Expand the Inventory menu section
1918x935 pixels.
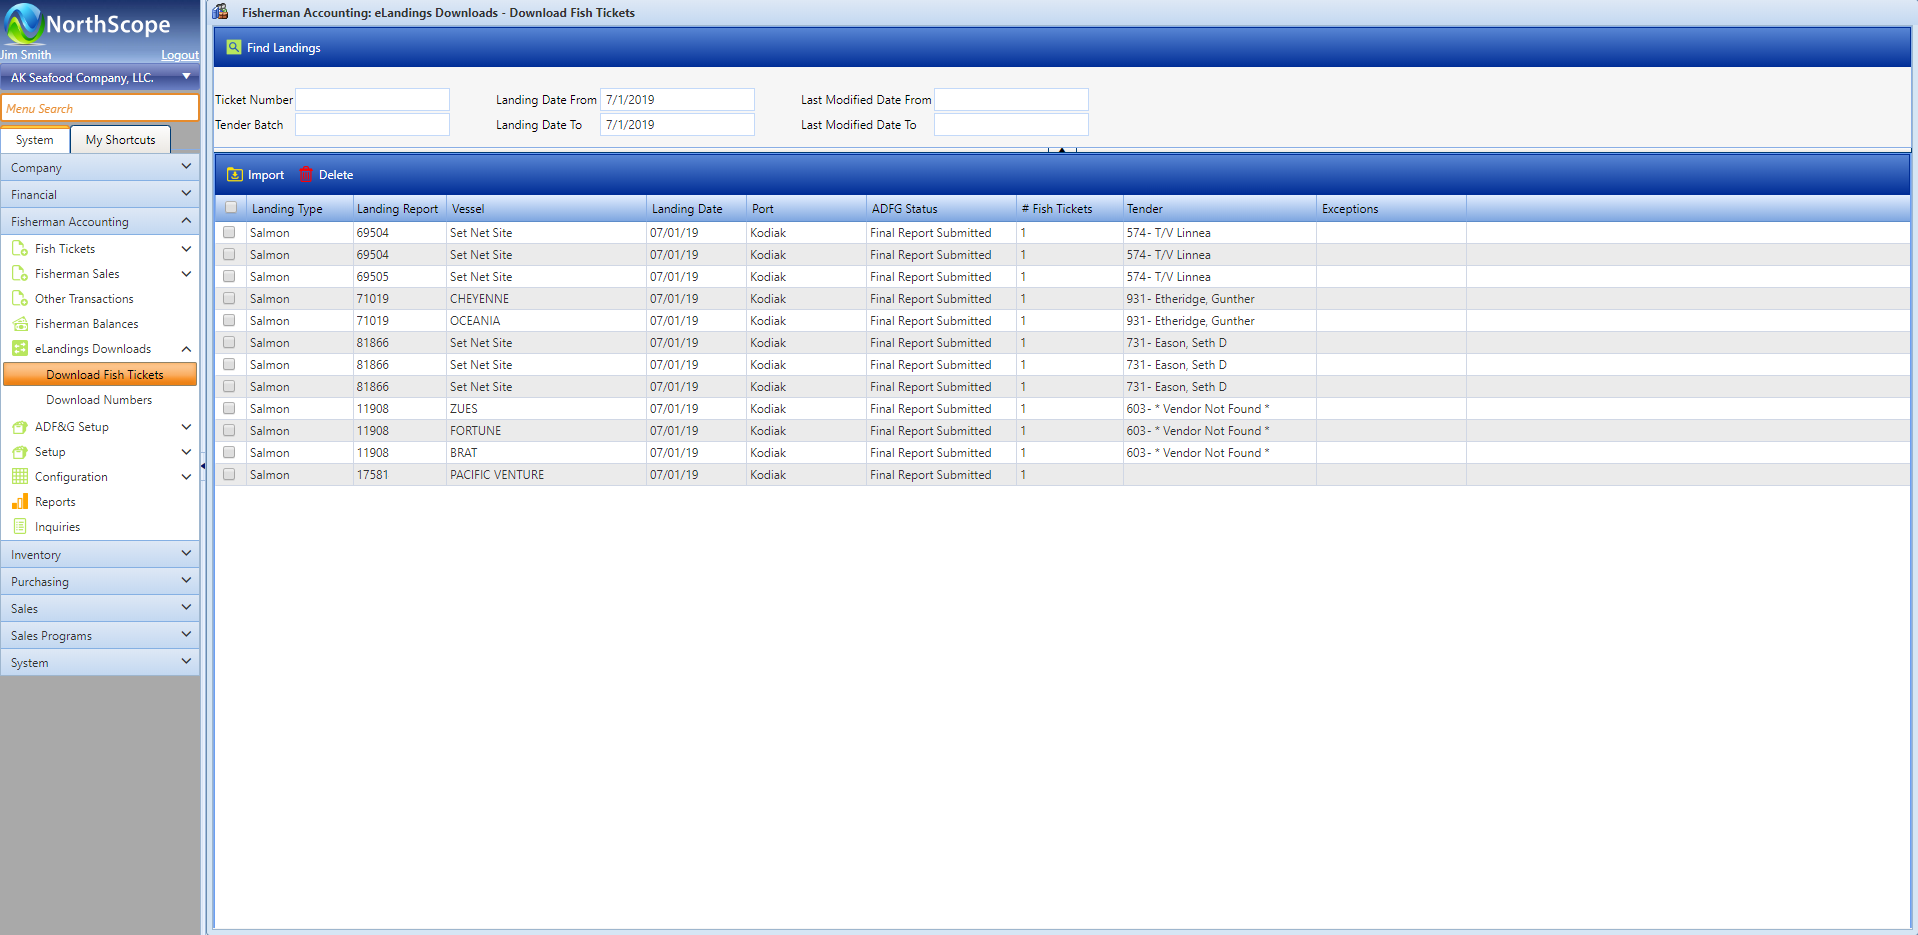(100, 554)
